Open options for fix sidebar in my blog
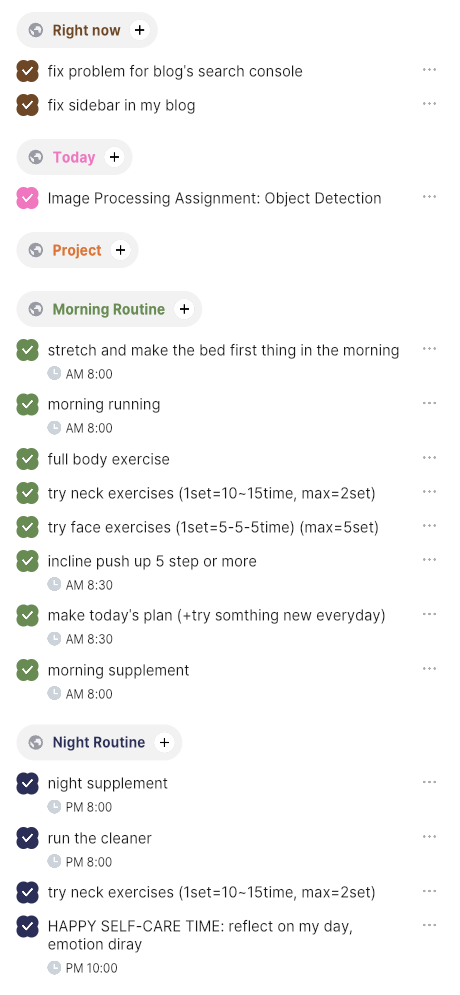This screenshot has height=995, width=460. click(x=430, y=103)
